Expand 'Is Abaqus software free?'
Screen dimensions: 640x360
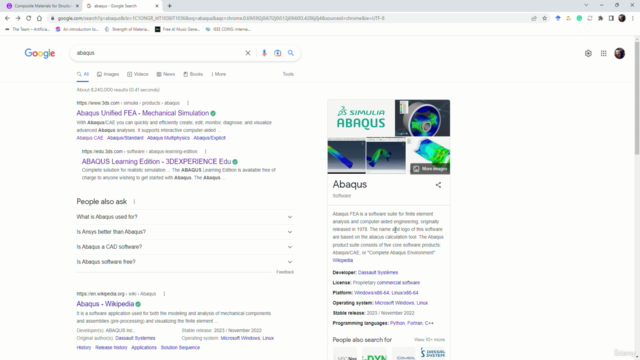point(185,262)
